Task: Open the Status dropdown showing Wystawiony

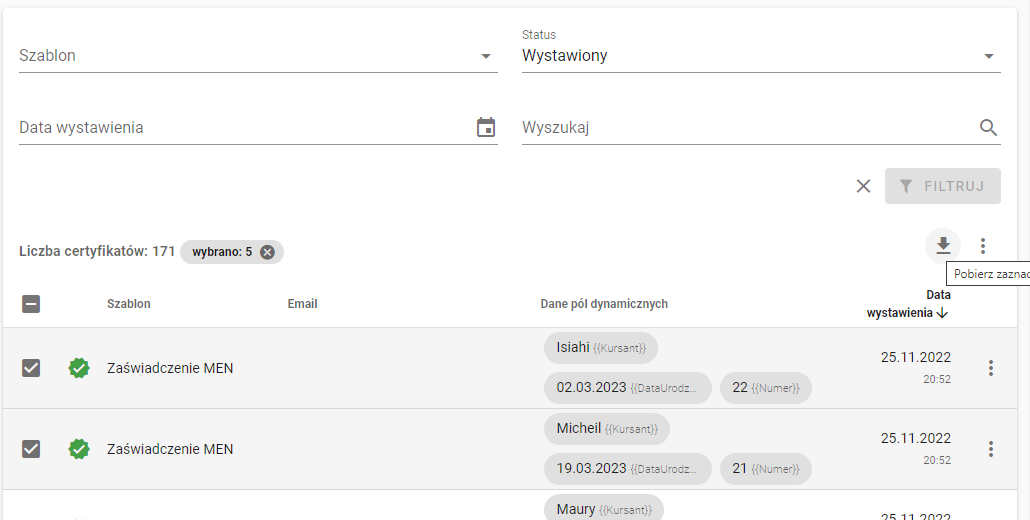Action: (761, 56)
